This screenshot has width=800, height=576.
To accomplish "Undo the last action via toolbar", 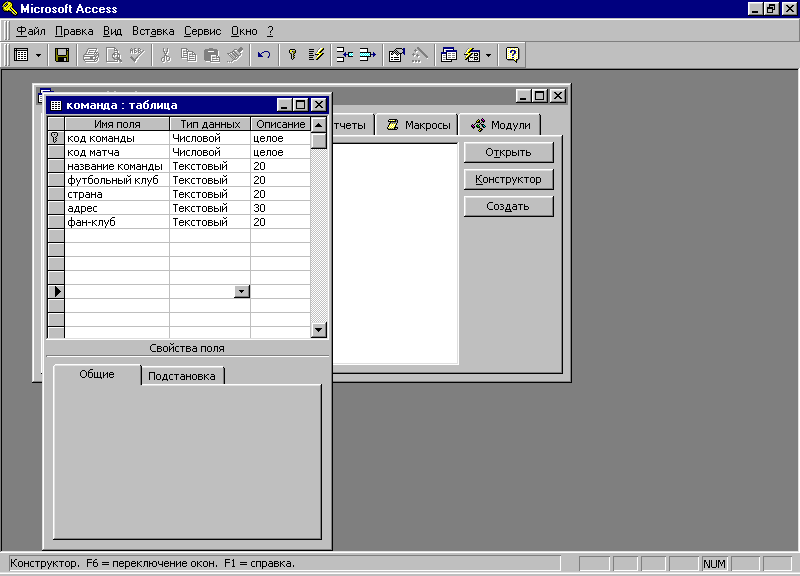I will pyautogui.click(x=264, y=55).
